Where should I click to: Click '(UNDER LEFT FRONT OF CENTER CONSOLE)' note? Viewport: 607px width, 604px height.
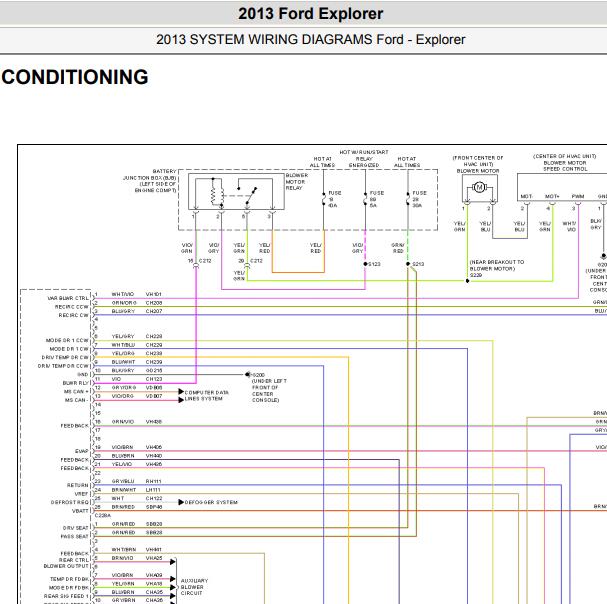click(x=269, y=390)
